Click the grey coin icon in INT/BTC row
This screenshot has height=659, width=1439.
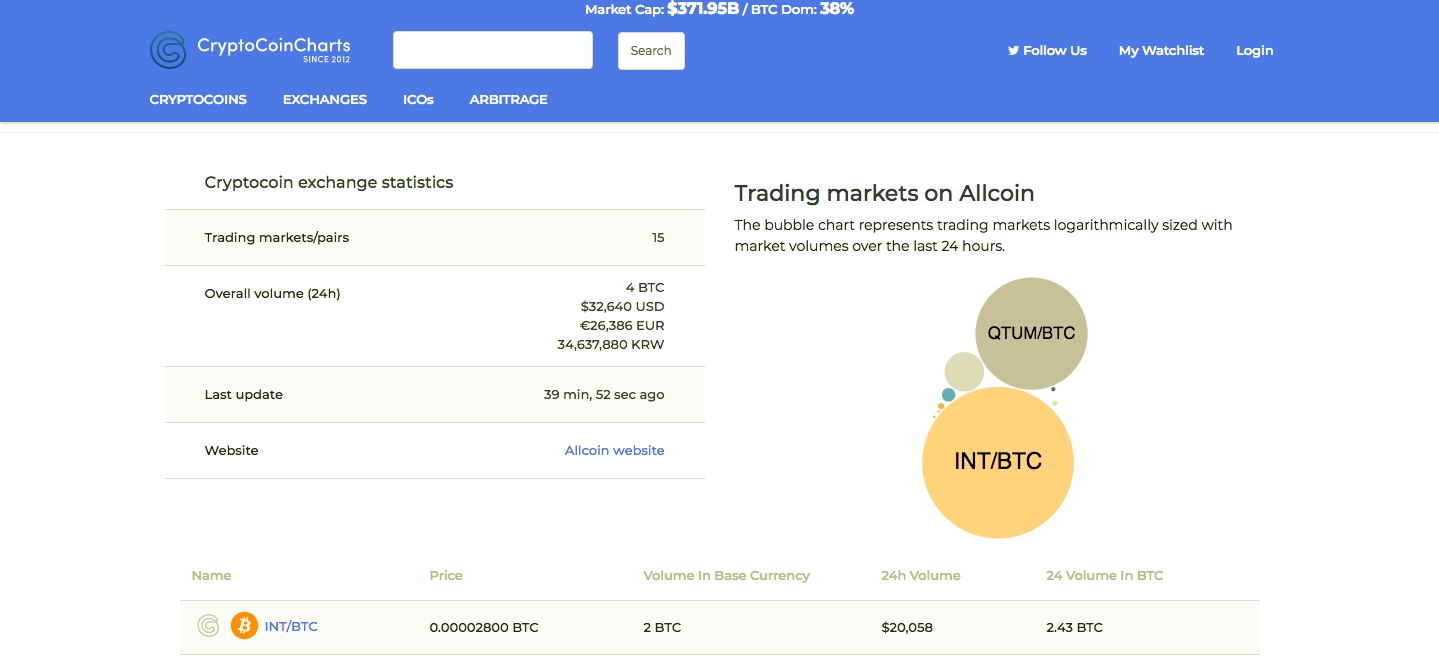click(208, 626)
